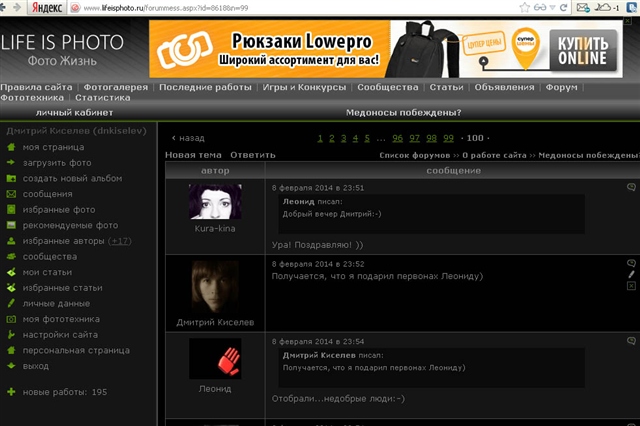640x426 pixels.
Task: Click the edit pencil icon on Дмитрий Киселев's post
Action: (631, 274)
